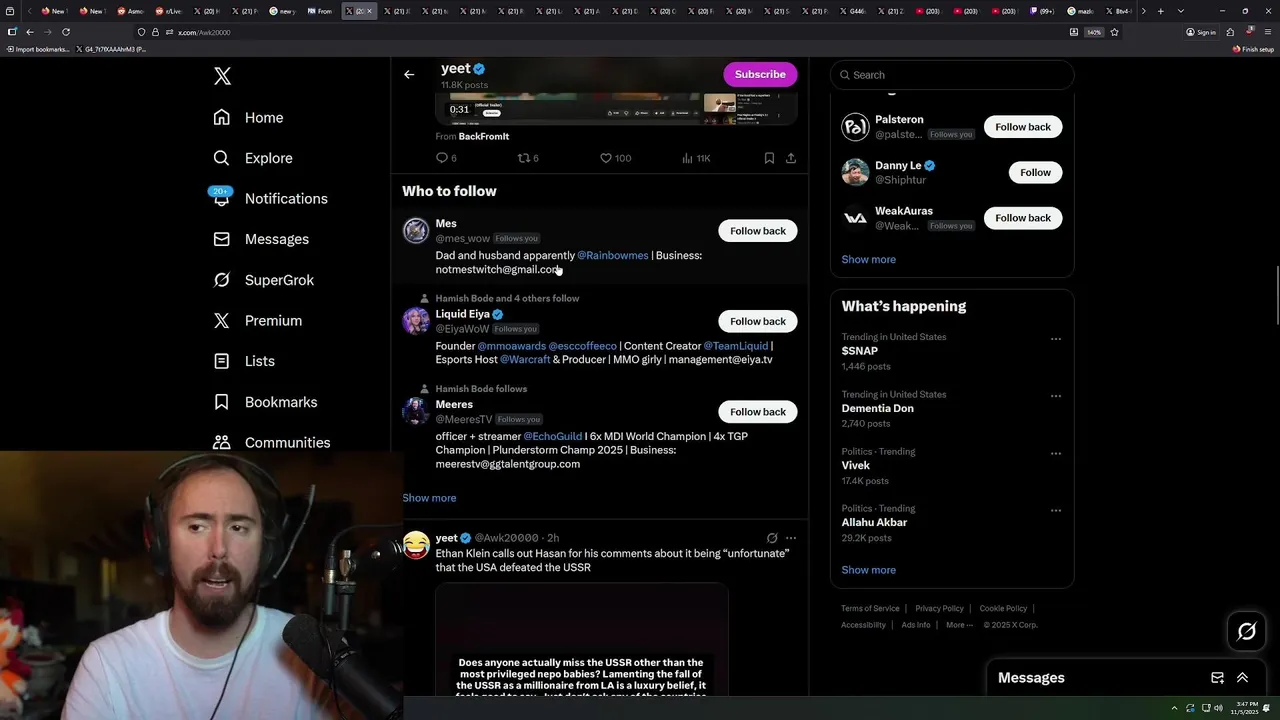Image resolution: width=1280 pixels, height=720 pixels.
Task: Click Import bookmarks in bookmarks bar
Action: pos(38,49)
